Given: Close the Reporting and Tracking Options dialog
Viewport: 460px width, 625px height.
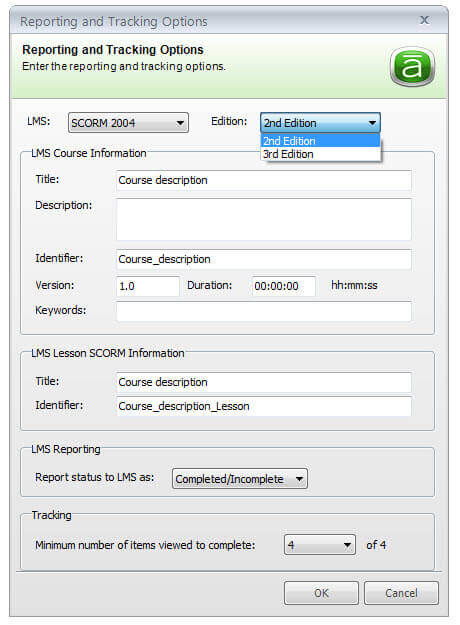Looking at the screenshot, I should (x=425, y=20).
